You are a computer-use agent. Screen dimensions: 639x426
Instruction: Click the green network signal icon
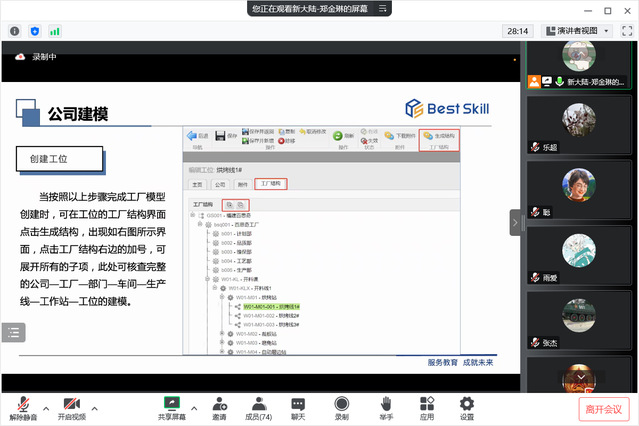[x=55, y=31]
